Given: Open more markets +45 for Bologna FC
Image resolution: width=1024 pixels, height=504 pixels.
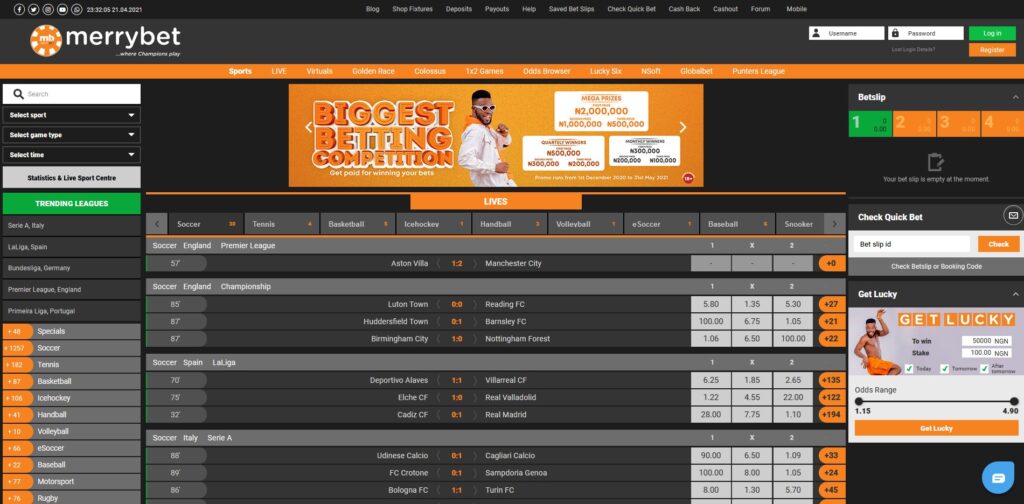Looking at the screenshot, I should [x=831, y=490].
